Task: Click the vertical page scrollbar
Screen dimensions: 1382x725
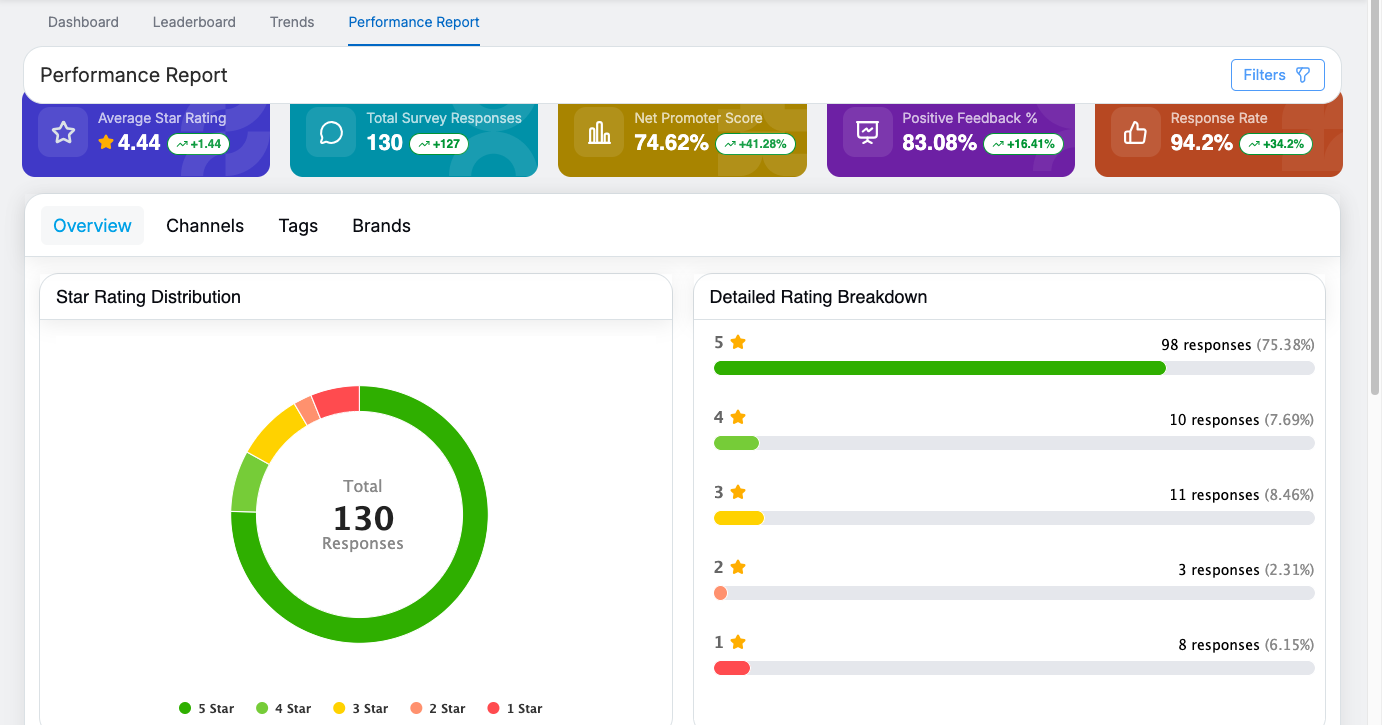Action: point(1374,200)
